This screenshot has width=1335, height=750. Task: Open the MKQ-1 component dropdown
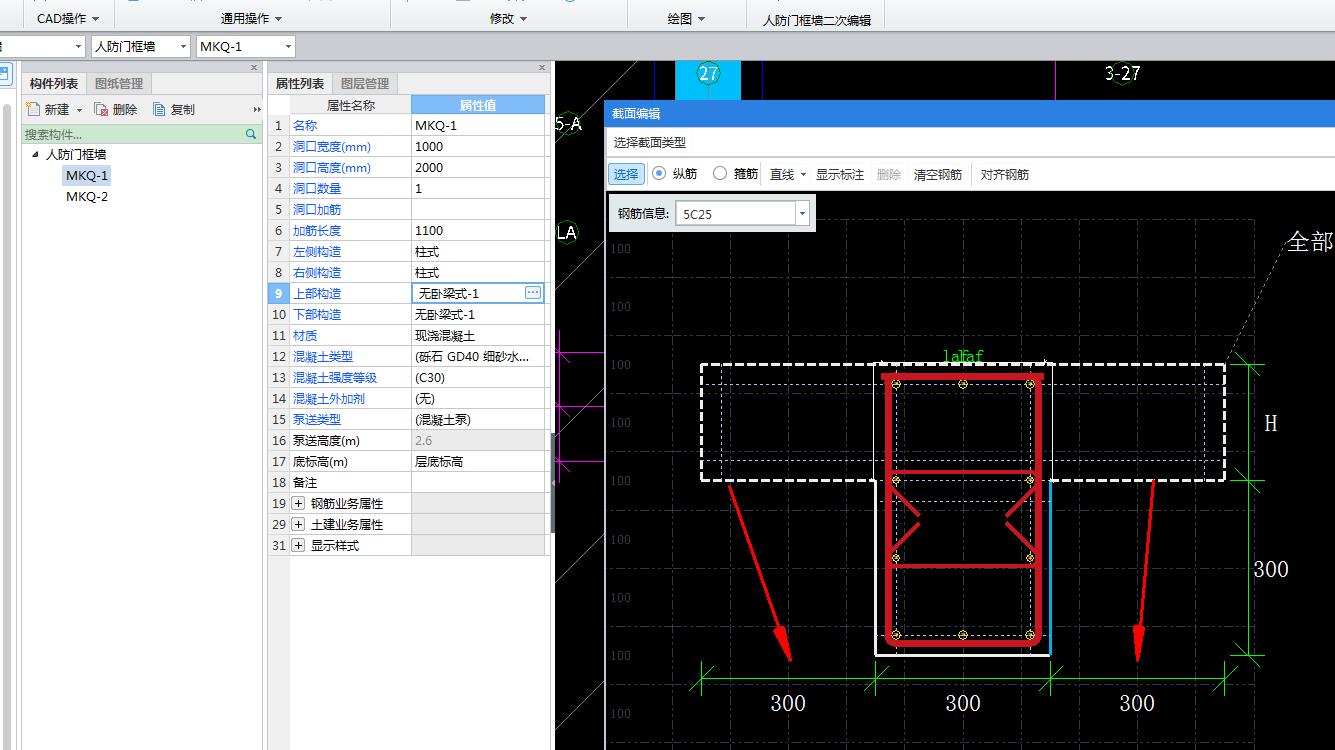[288, 46]
